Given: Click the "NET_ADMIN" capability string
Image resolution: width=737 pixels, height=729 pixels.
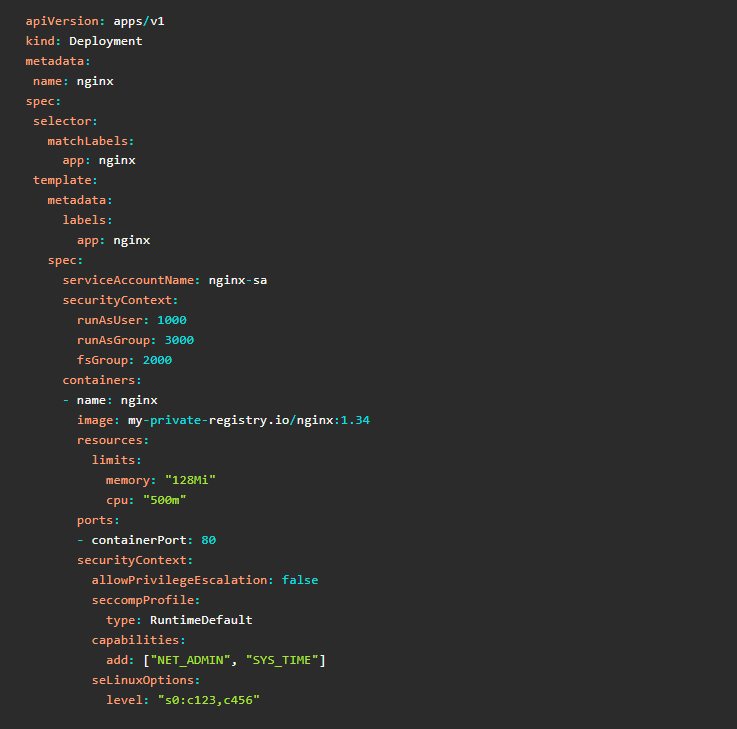Looking at the screenshot, I should click(x=190, y=660).
